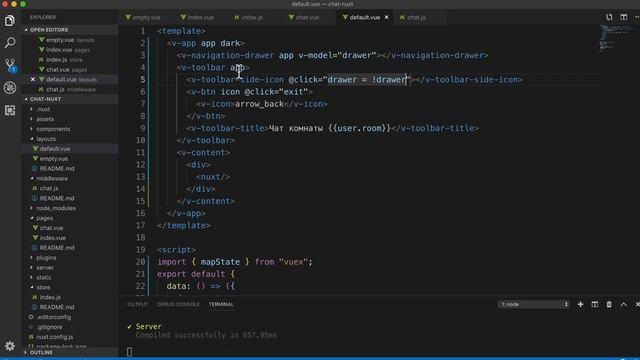Screen dimensions: 640x360
Task: Select default.vue under layouts folder
Action: (x=70, y=149)
